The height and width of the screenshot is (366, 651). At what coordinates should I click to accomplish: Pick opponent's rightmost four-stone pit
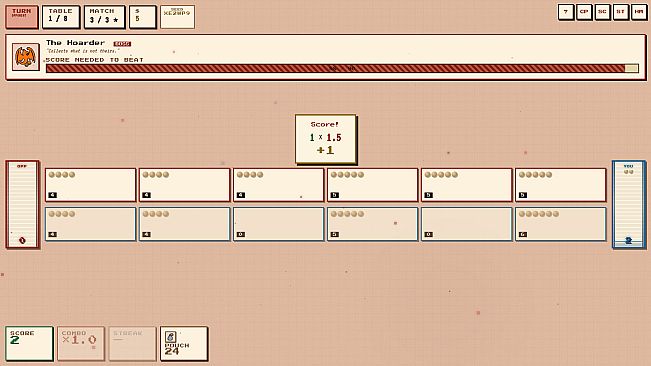point(279,185)
